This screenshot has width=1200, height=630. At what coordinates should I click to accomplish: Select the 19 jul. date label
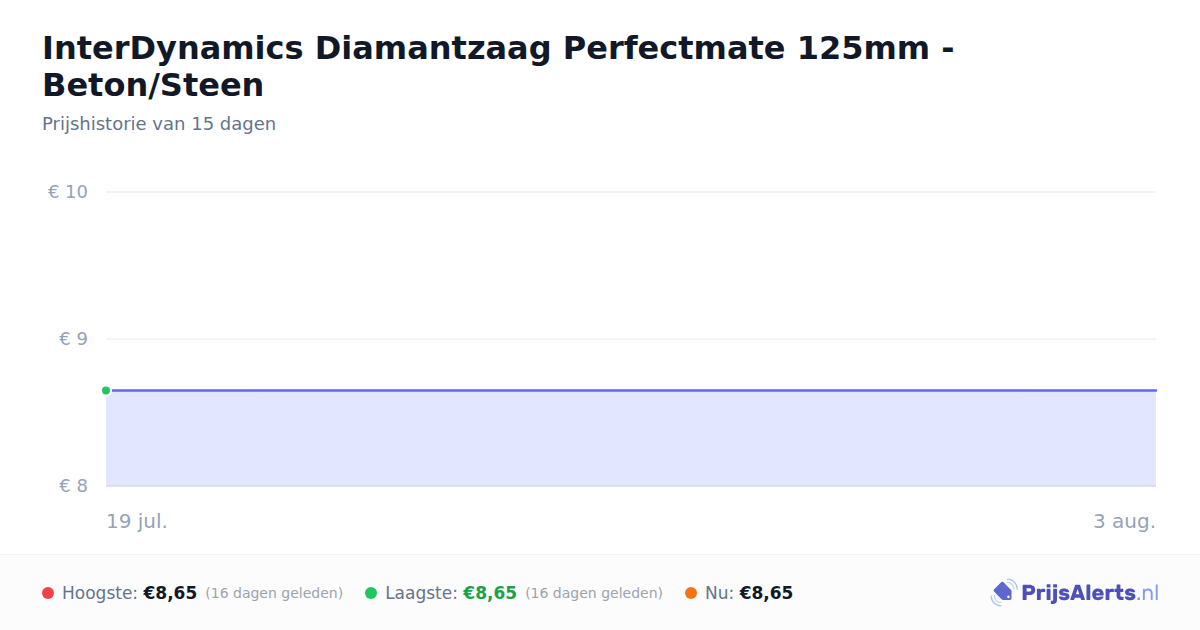click(137, 521)
